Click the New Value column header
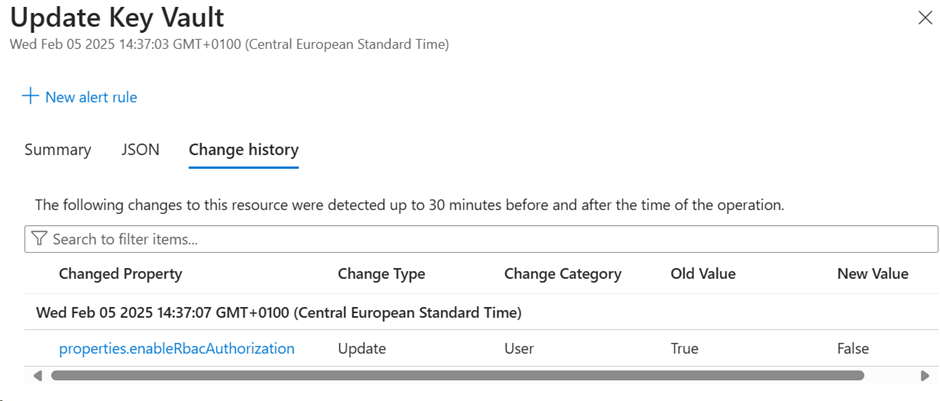This screenshot has height=401, width=940. click(x=872, y=274)
